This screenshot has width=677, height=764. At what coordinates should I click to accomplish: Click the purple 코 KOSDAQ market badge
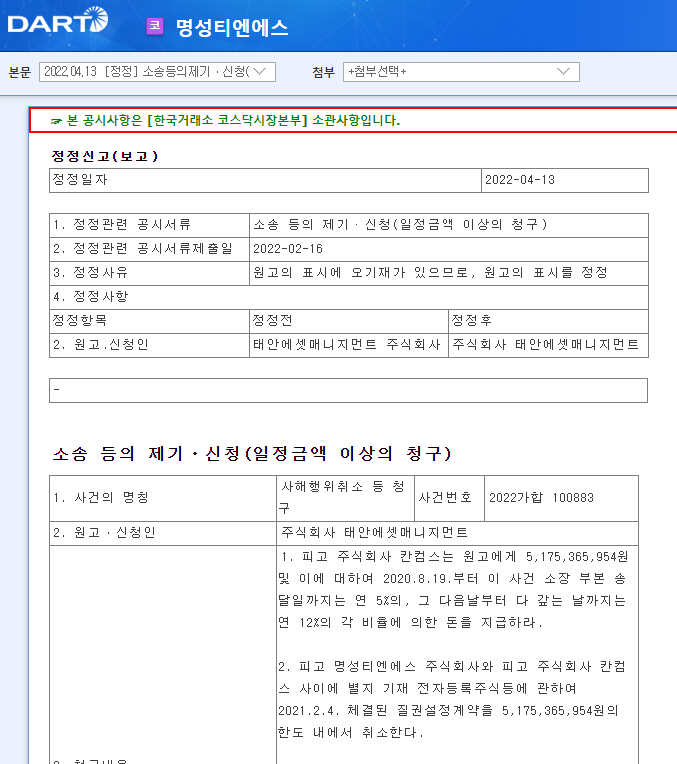[x=155, y=26]
